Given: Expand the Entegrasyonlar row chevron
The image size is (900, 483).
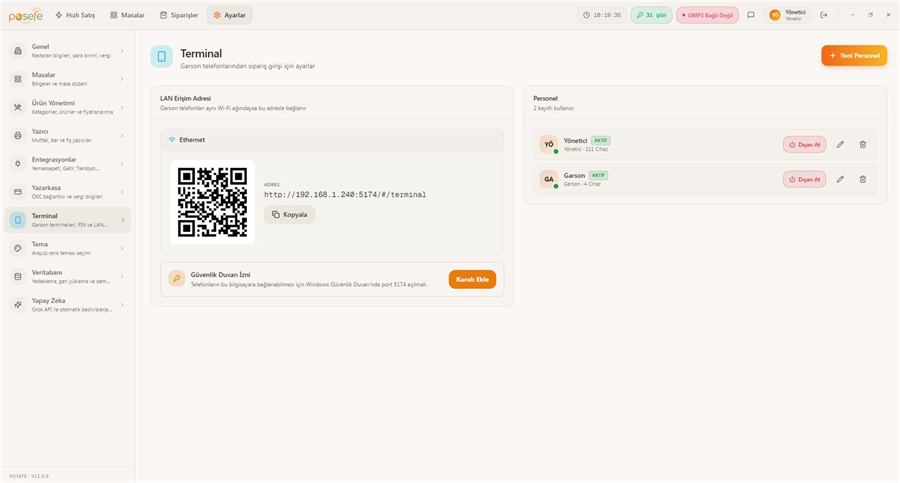Looking at the screenshot, I should pyautogui.click(x=122, y=164).
